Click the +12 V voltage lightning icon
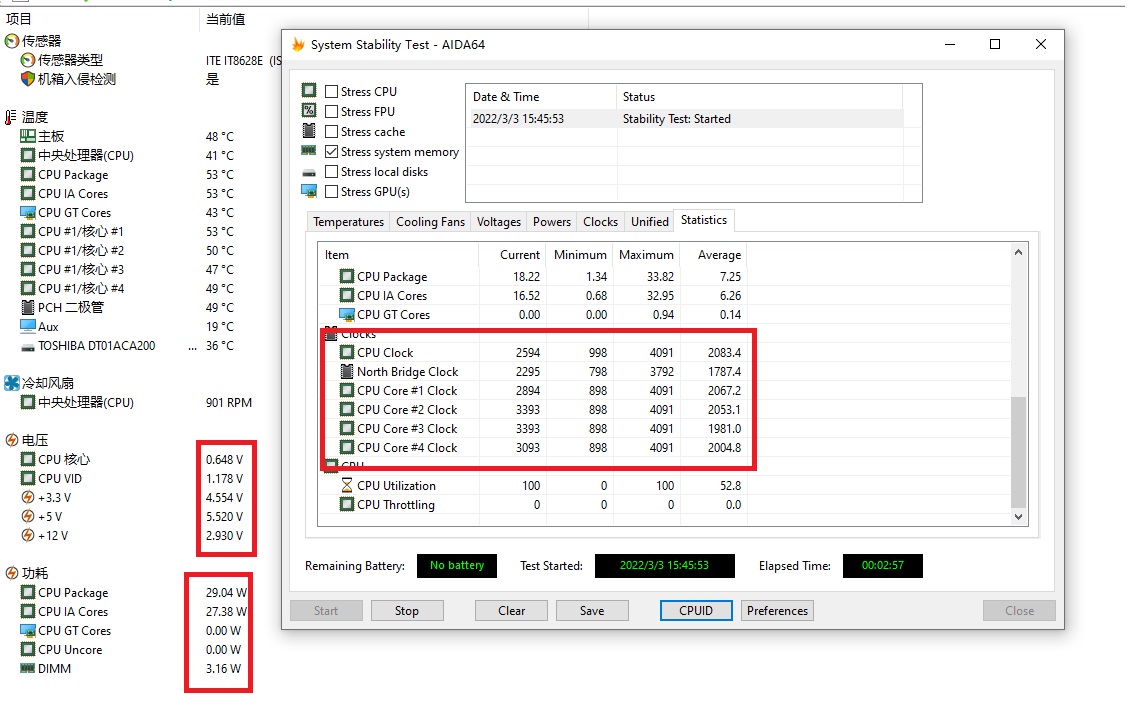 tap(28, 536)
